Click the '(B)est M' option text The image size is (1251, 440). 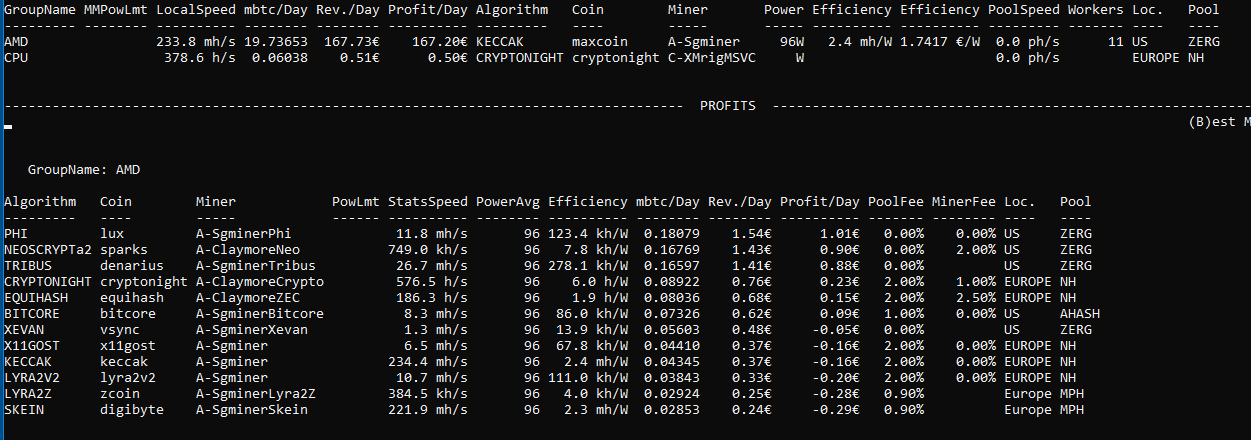pos(1220,122)
